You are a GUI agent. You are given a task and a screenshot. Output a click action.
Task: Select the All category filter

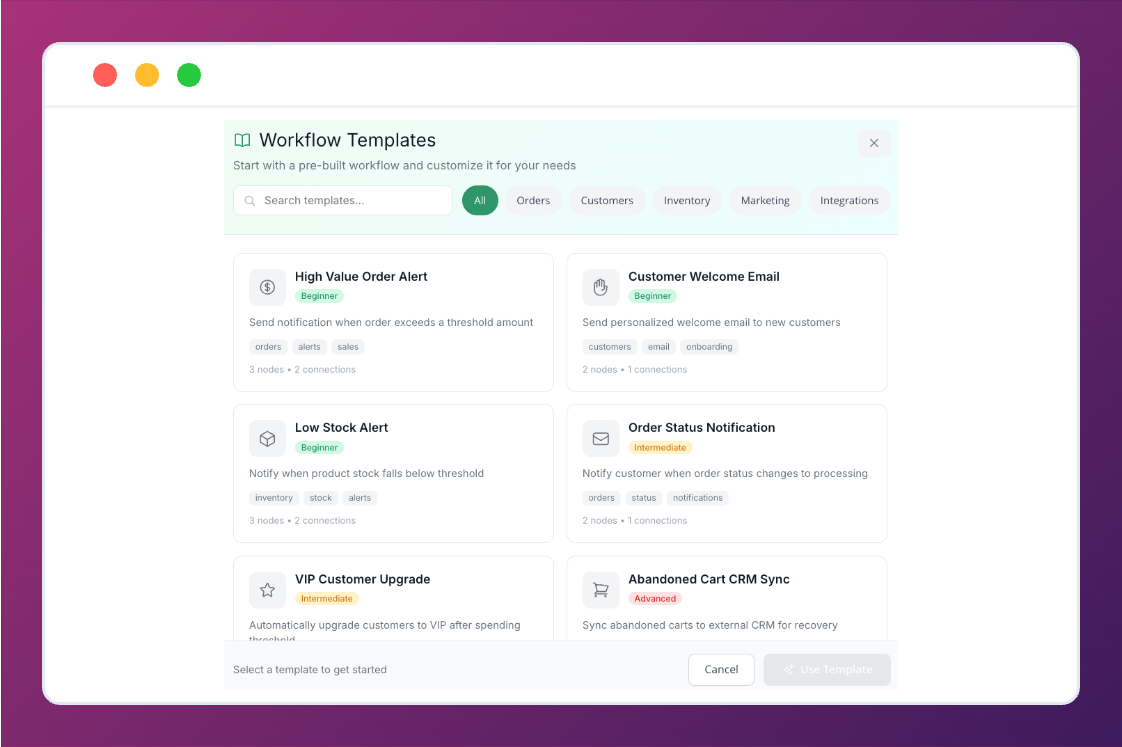click(x=480, y=200)
